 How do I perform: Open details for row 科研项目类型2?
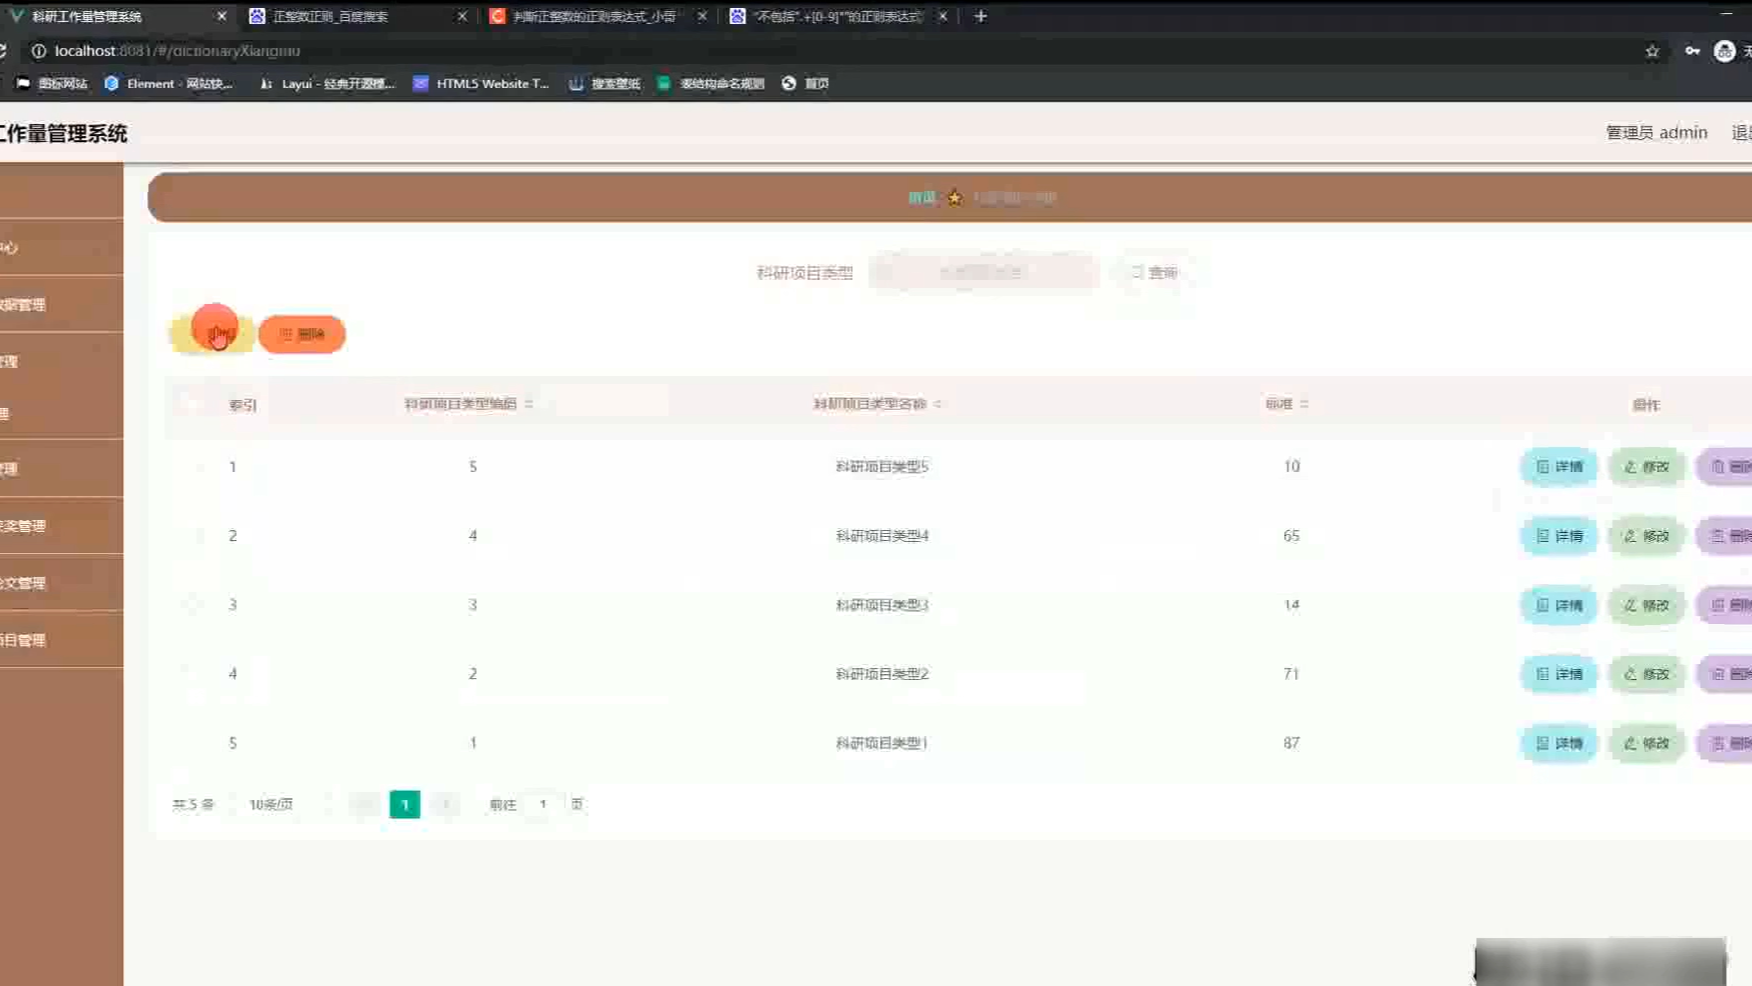click(1559, 674)
